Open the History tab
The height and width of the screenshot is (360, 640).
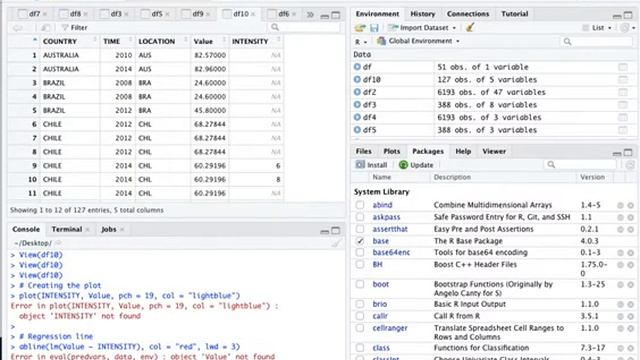pyautogui.click(x=422, y=14)
